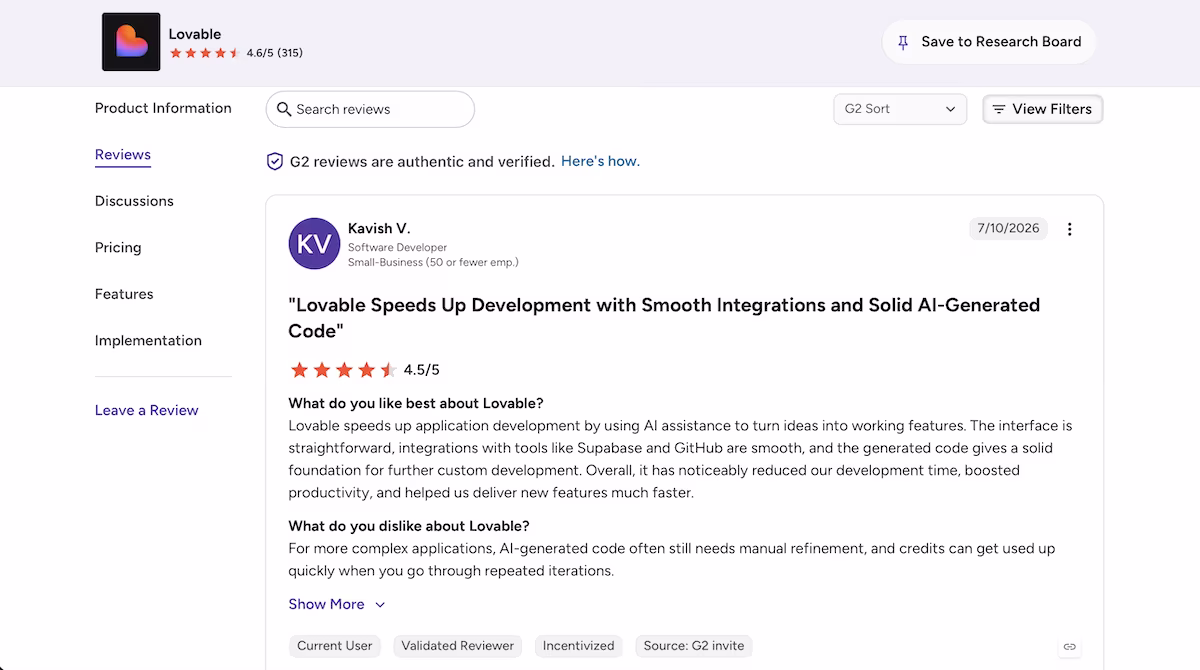Click the Lovable product logo
This screenshot has height=670, width=1200.
click(x=131, y=42)
